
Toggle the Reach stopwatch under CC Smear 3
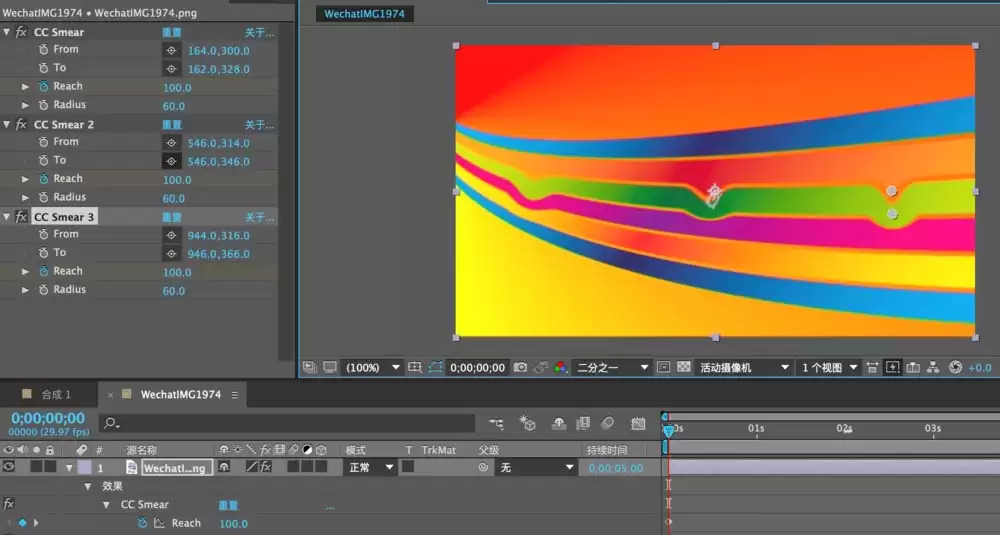coord(43,271)
